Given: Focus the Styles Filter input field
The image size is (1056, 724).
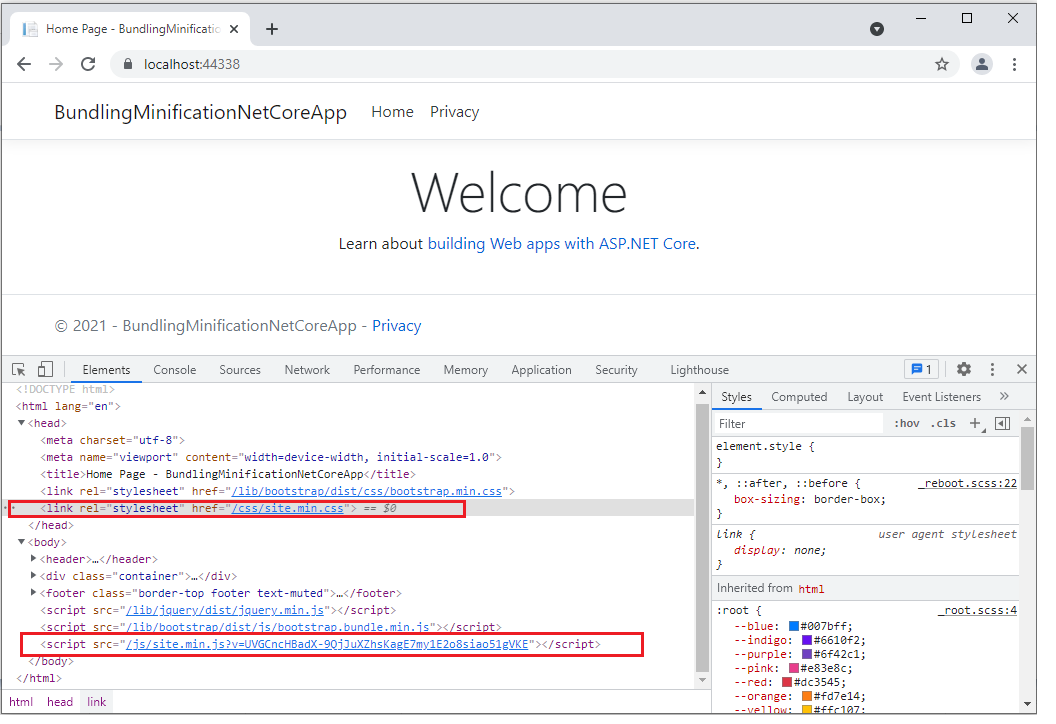Looking at the screenshot, I should tap(798, 424).
